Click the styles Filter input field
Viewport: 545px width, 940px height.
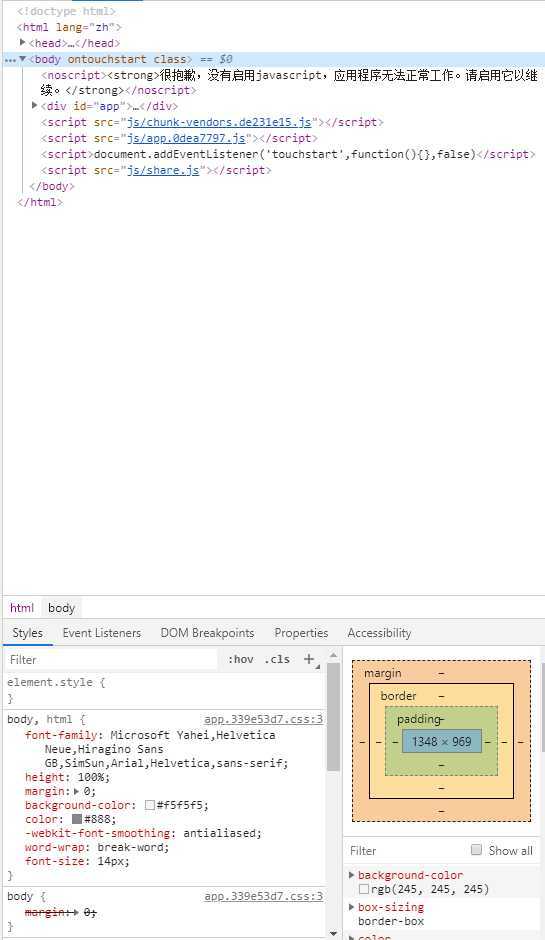point(112,659)
